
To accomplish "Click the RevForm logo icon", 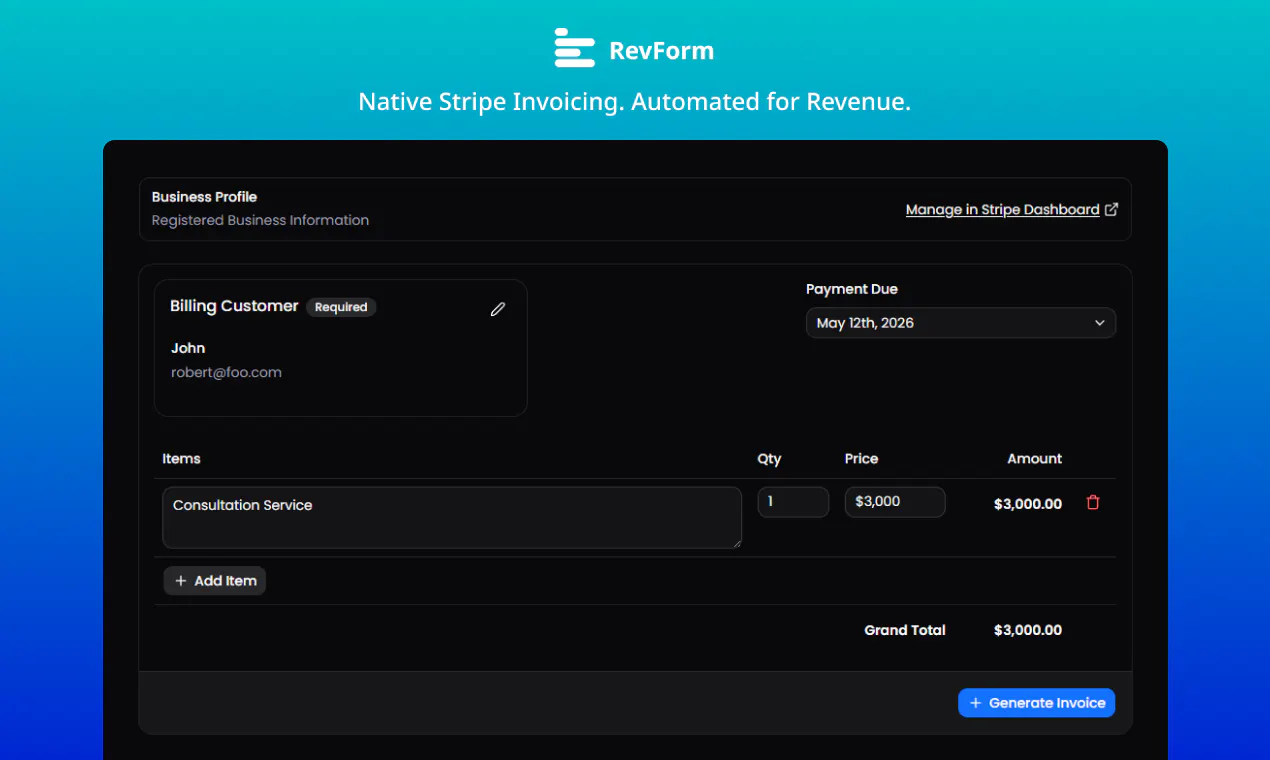I will [x=575, y=48].
